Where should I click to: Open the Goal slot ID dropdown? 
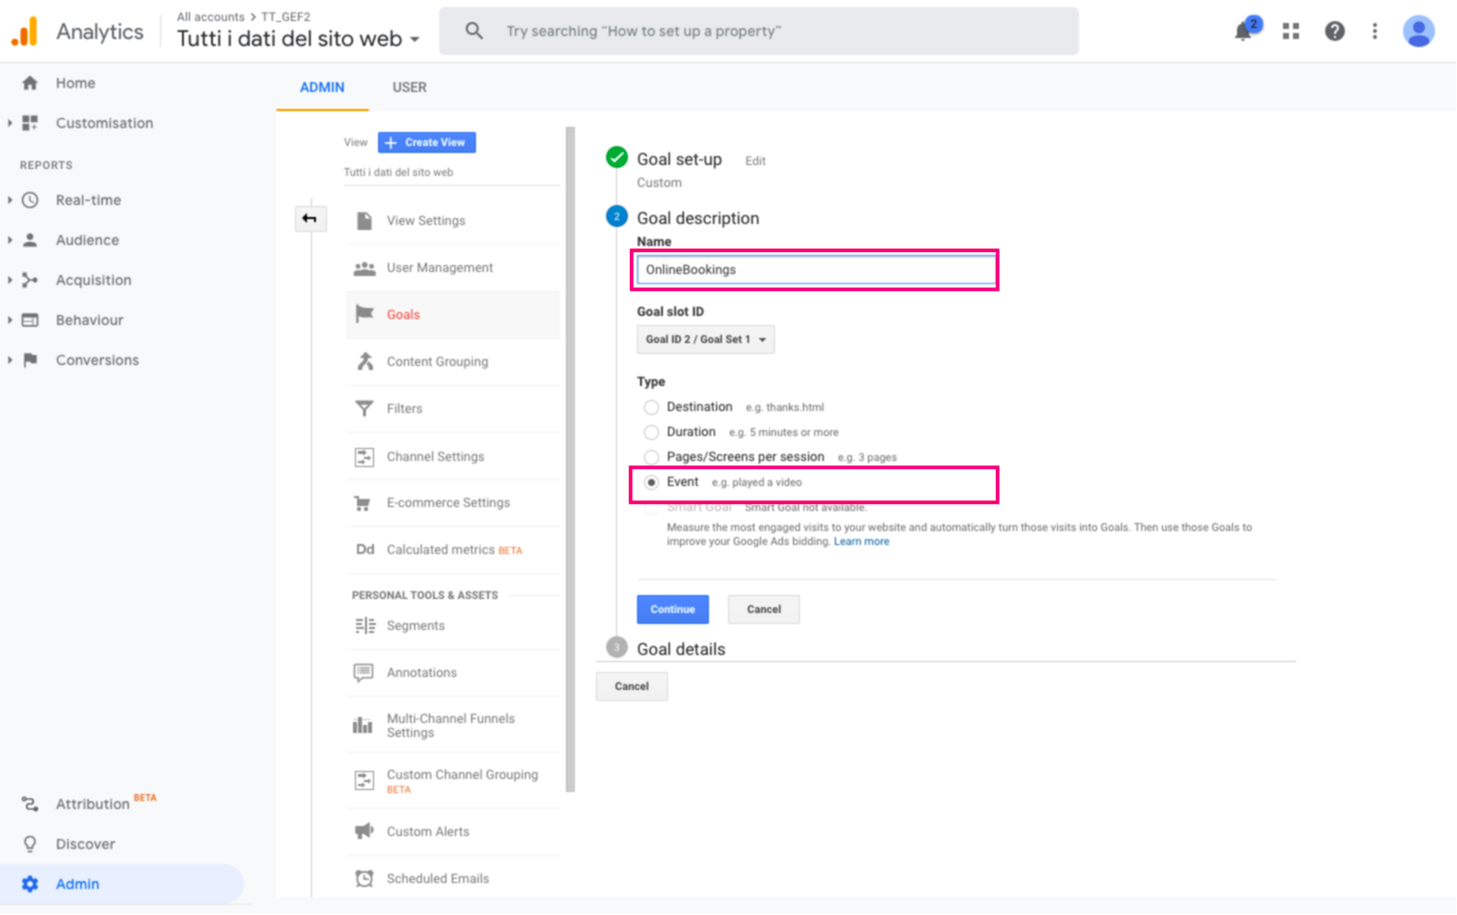point(705,339)
